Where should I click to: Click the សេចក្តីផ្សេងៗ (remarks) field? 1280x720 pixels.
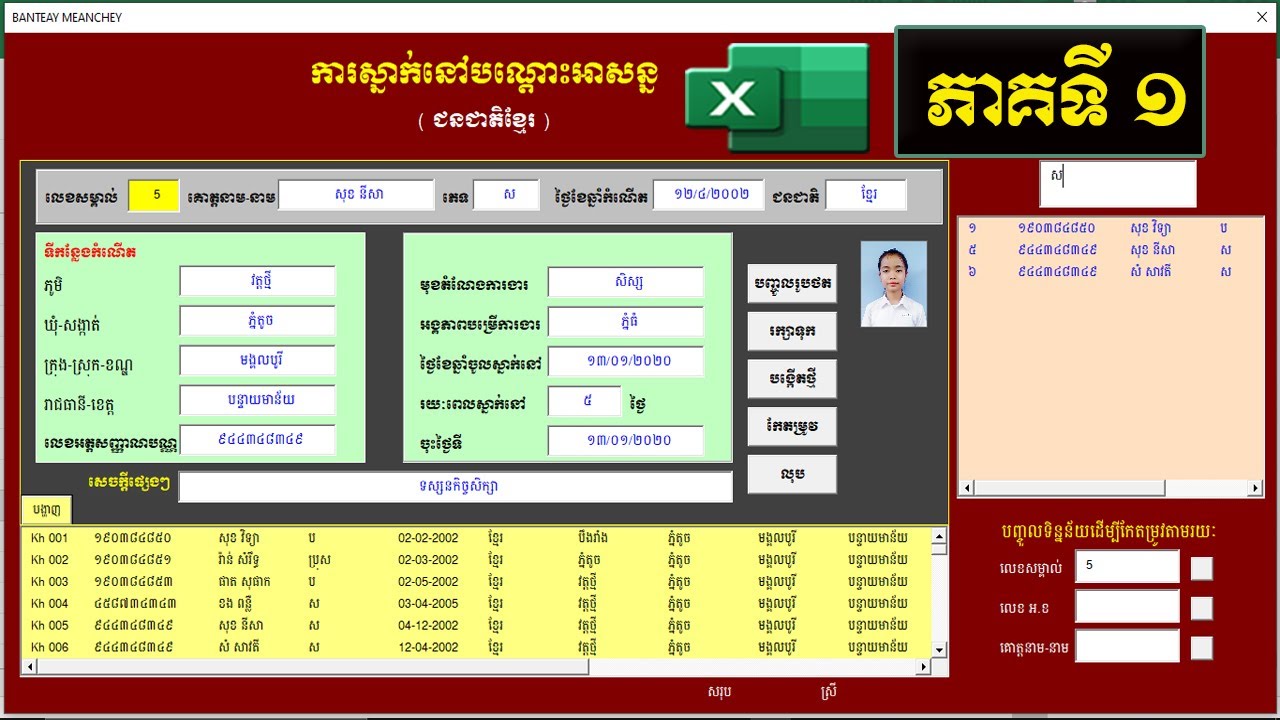(456, 487)
